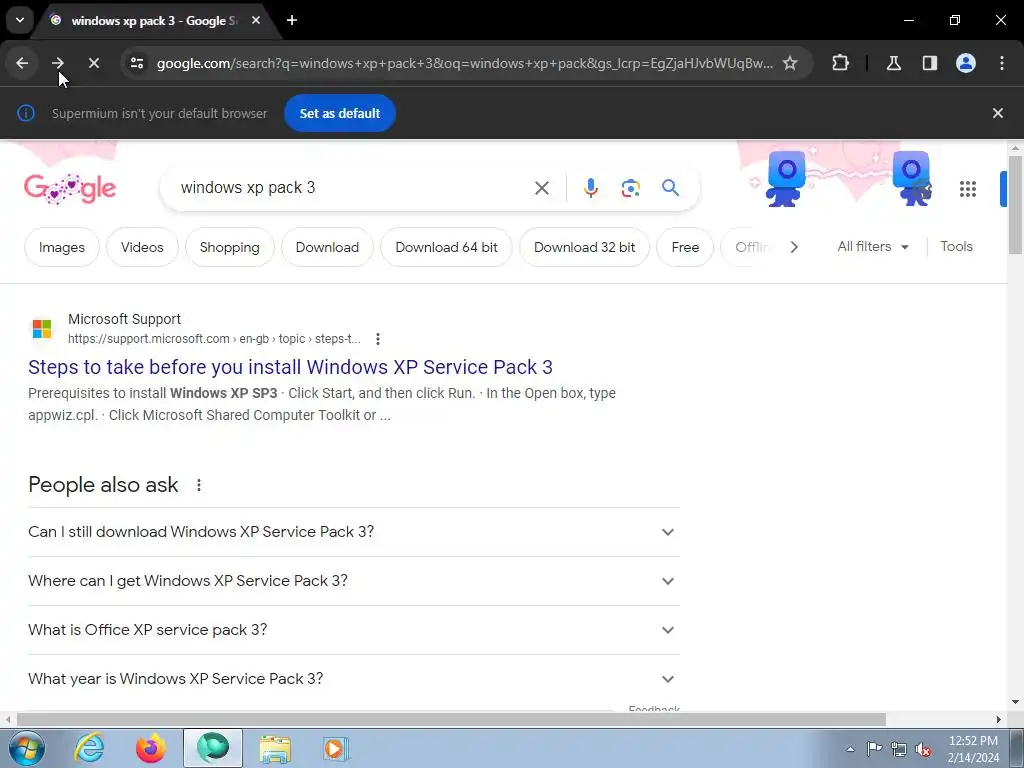The width and height of the screenshot is (1024, 768).
Task: Apply the Download filter chip
Action: point(327,248)
